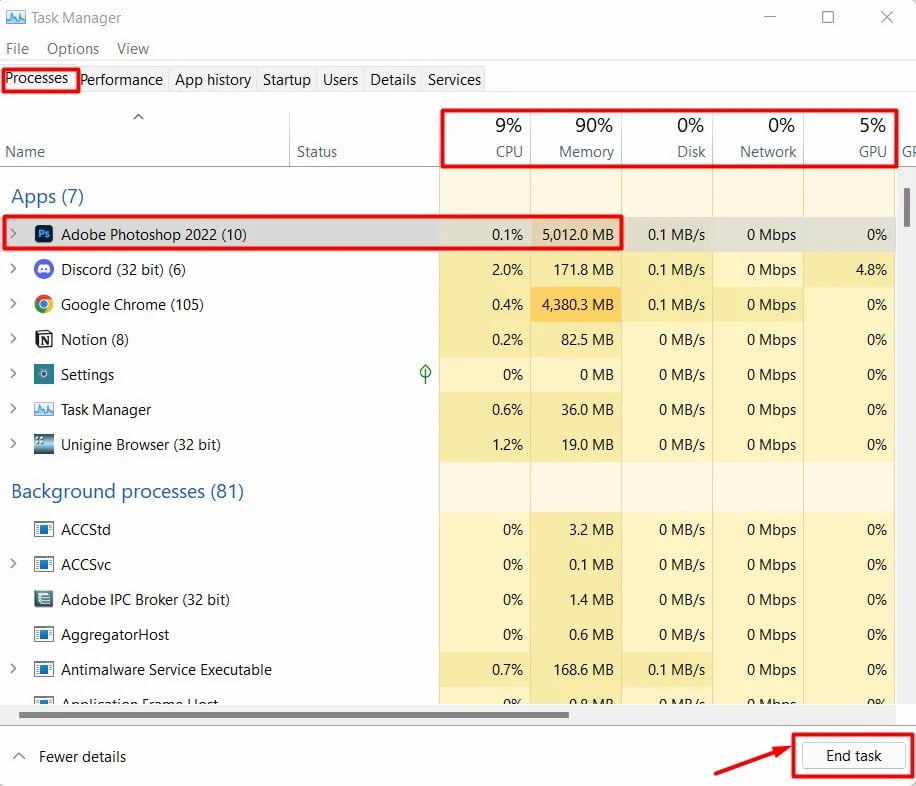
Task: Click the ACCSvc process icon
Action: (44, 565)
